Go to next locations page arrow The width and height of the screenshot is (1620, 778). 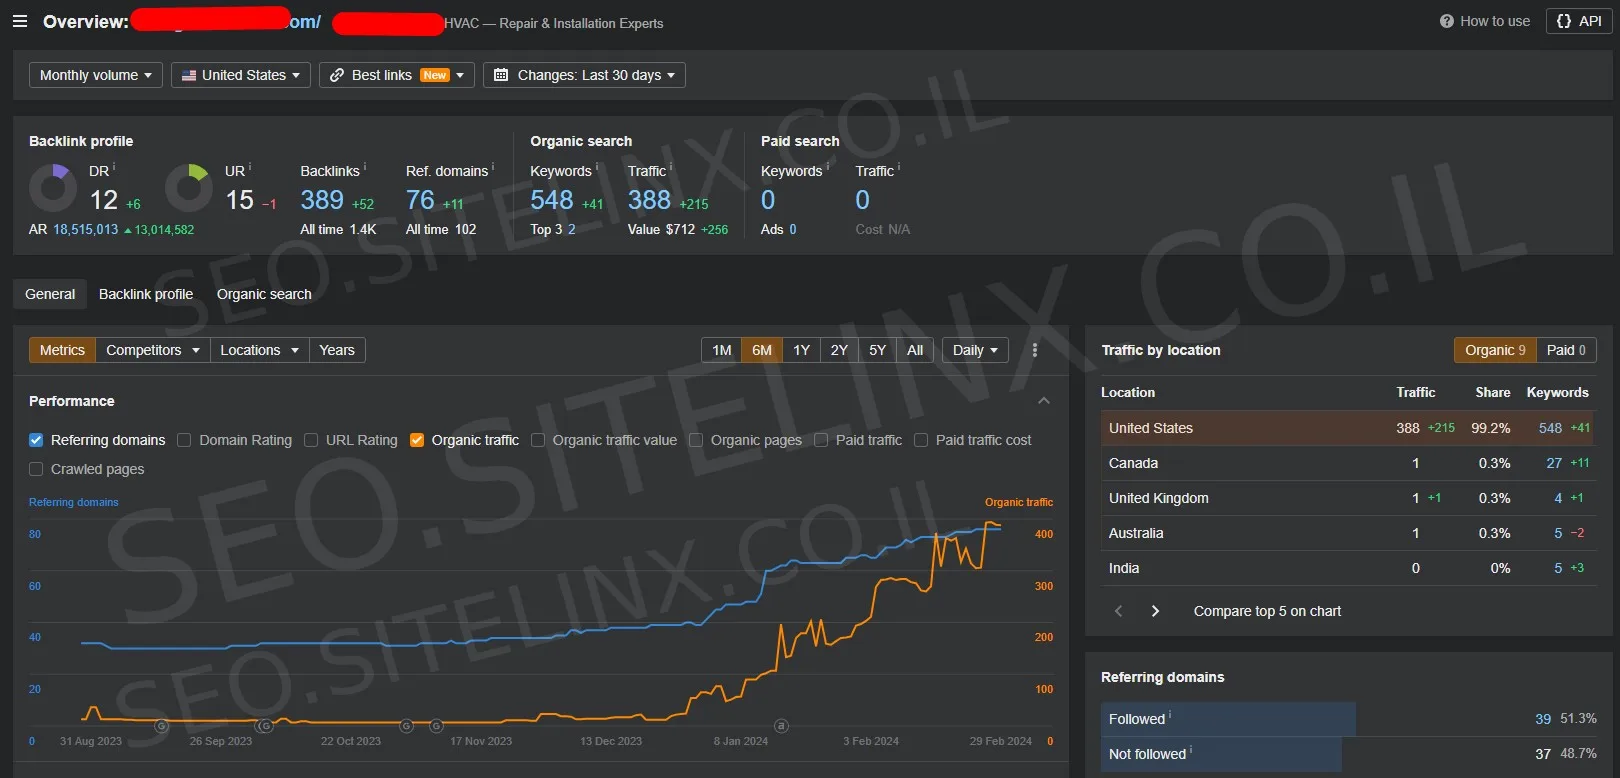tap(1155, 611)
